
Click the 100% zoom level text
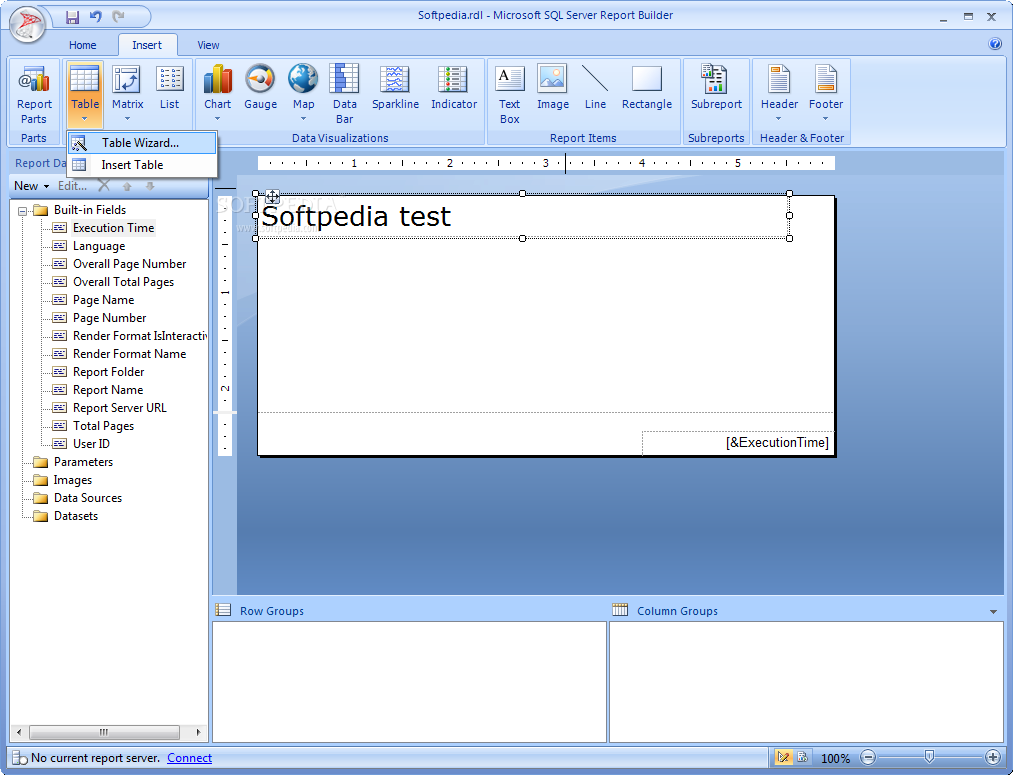coord(835,758)
